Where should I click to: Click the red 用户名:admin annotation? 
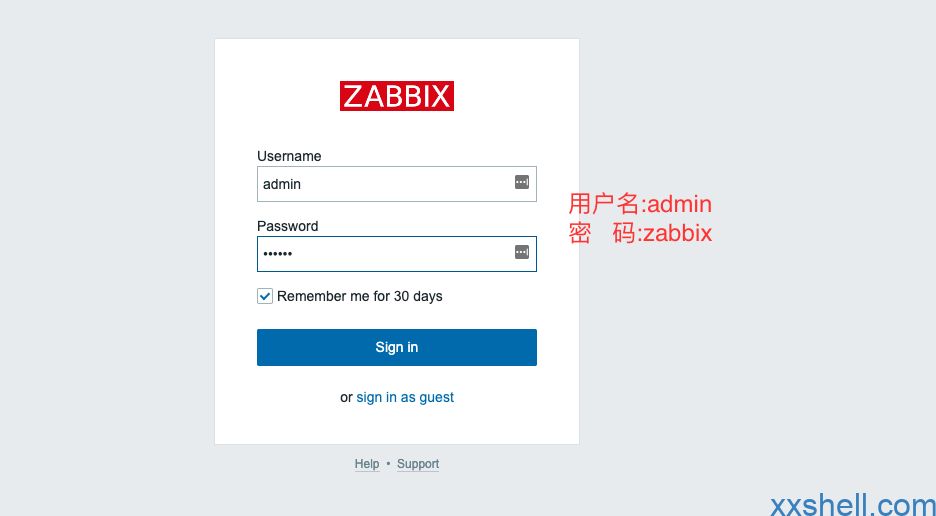pos(640,204)
